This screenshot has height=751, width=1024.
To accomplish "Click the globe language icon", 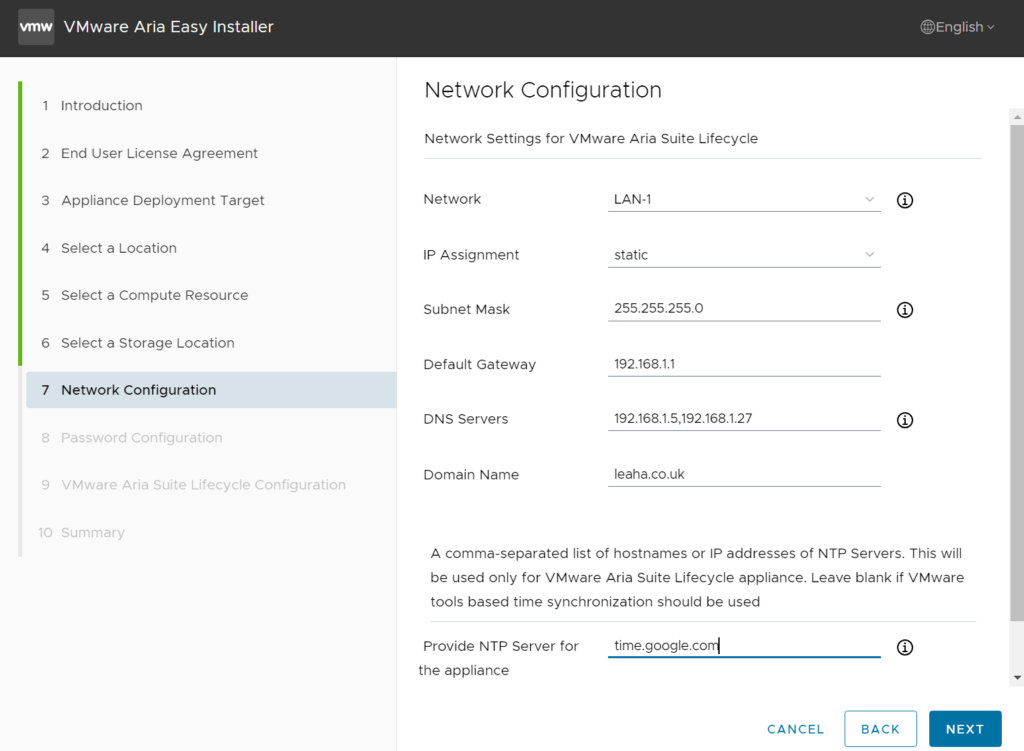I will pyautogui.click(x=927, y=27).
